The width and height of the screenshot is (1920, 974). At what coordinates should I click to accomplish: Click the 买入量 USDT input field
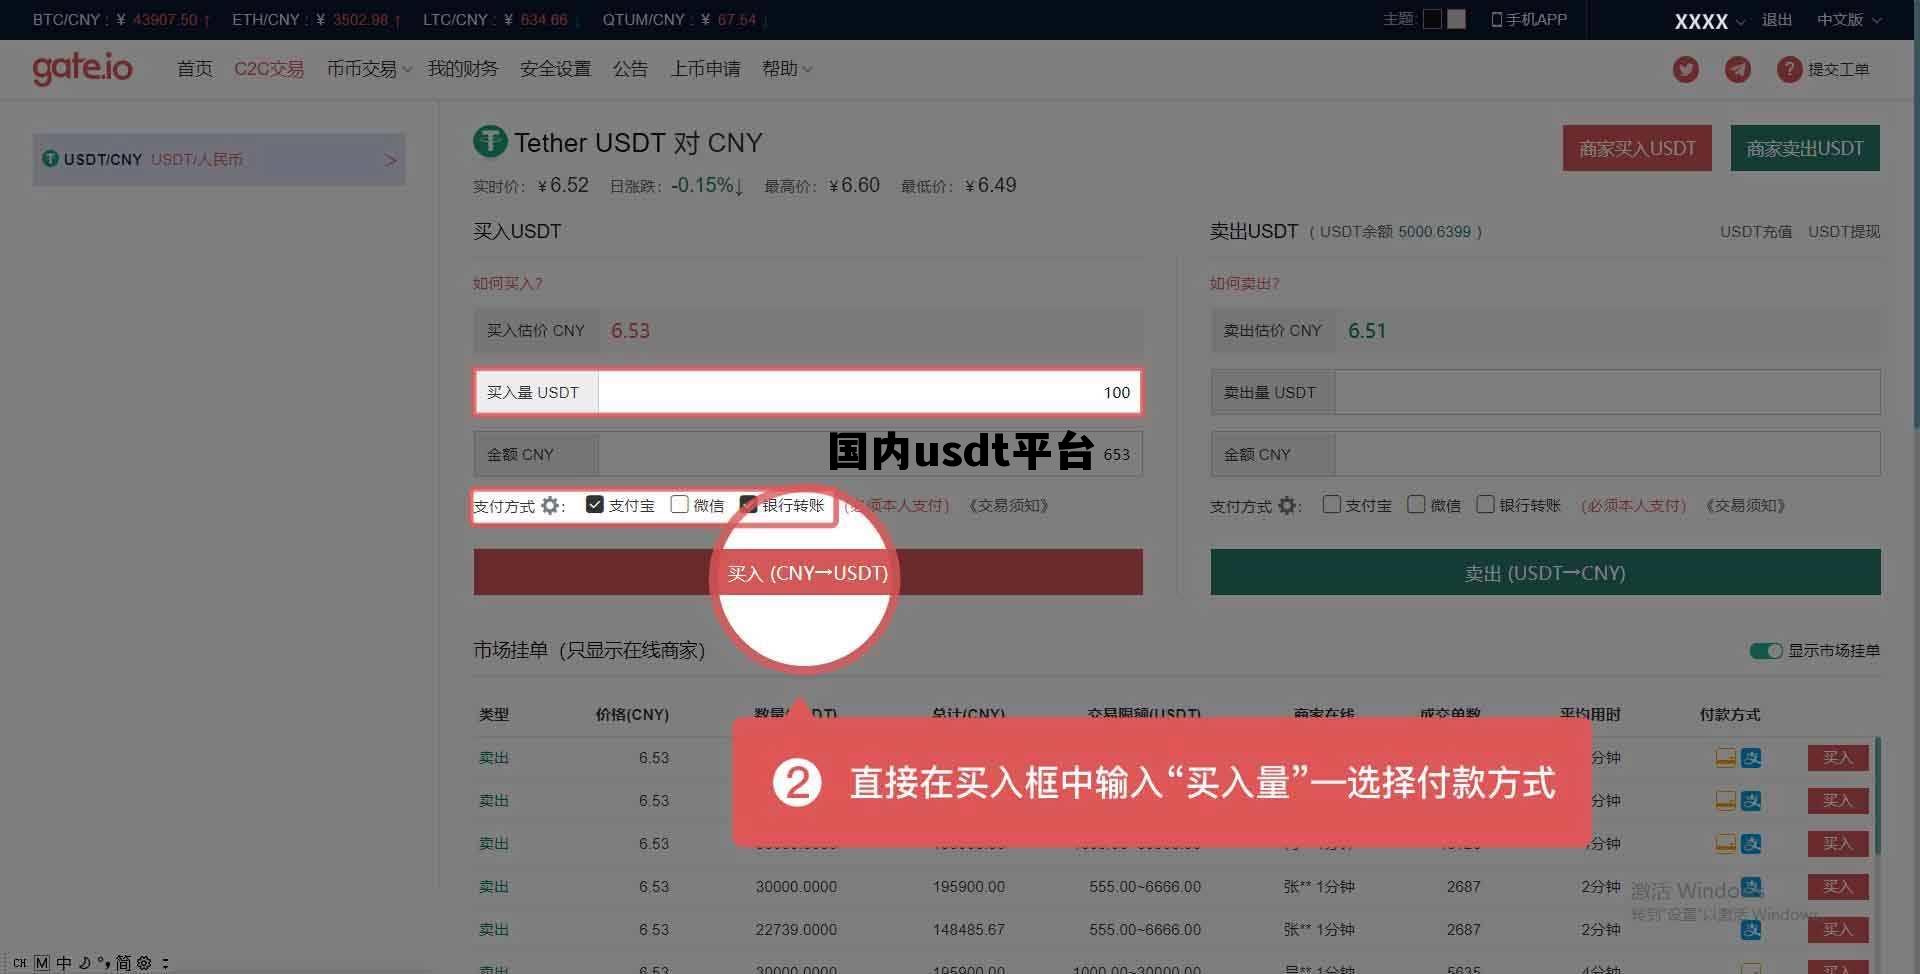pyautogui.click(x=869, y=392)
